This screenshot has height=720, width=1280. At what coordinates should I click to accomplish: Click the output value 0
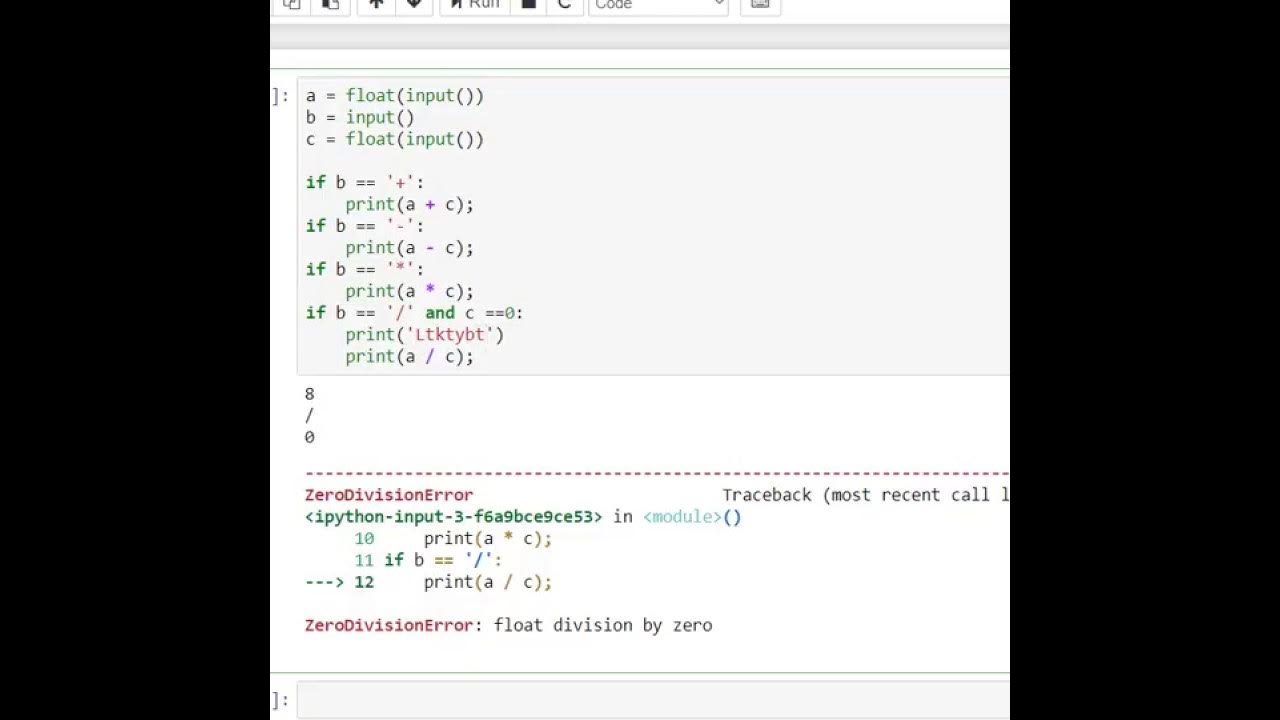310,437
